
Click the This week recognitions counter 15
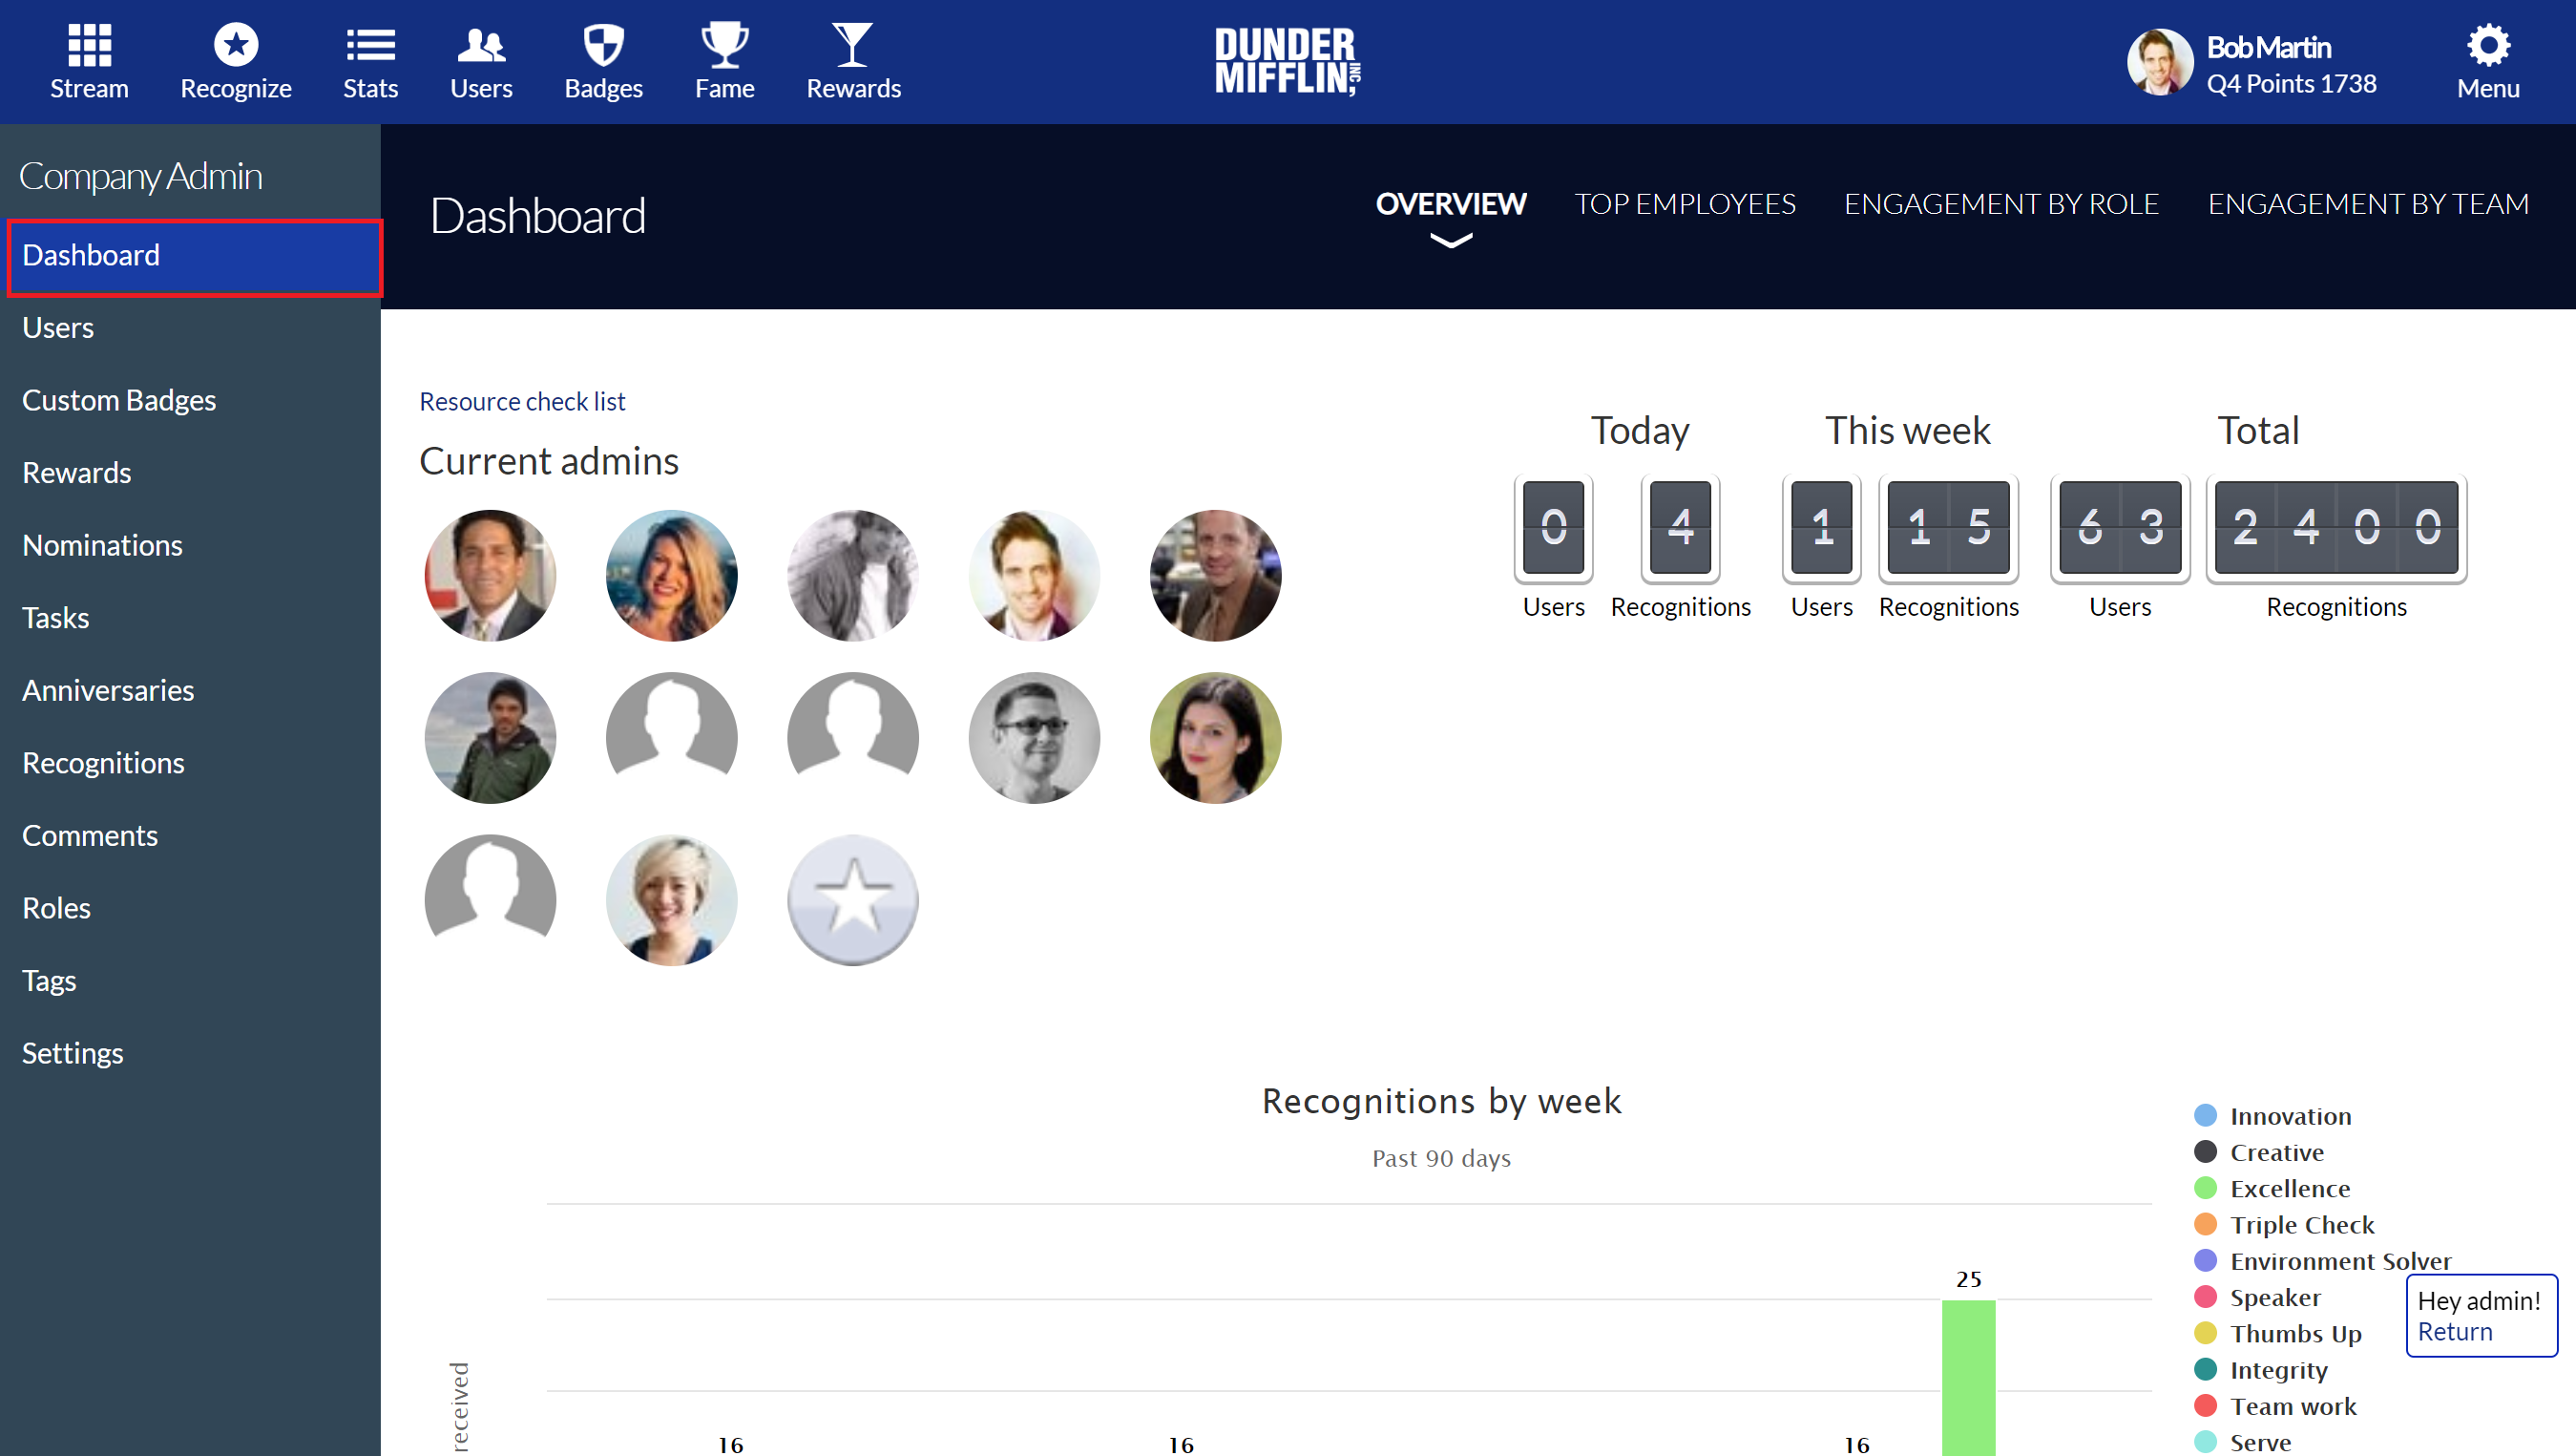click(x=1948, y=528)
